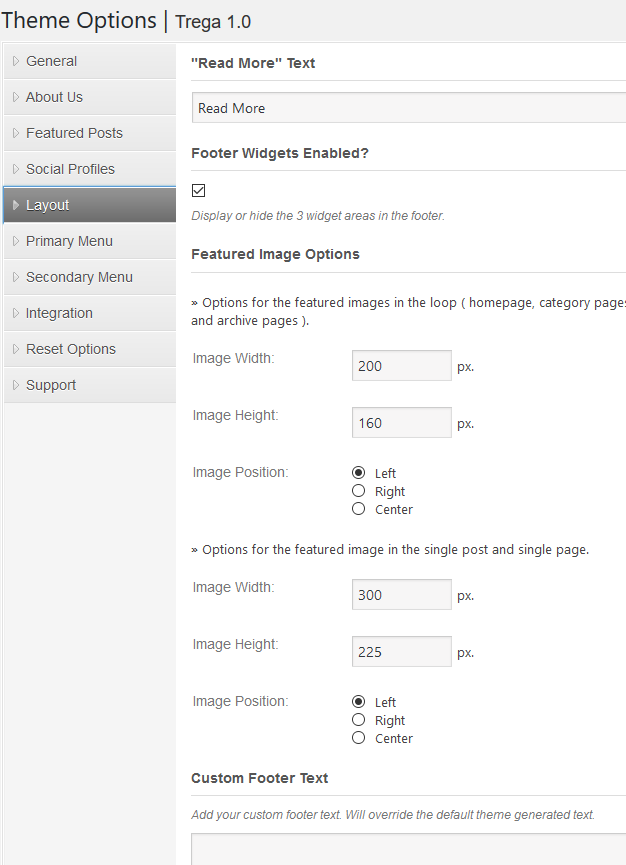
Task: Select Right for loop image position
Action: click(359, 490)
